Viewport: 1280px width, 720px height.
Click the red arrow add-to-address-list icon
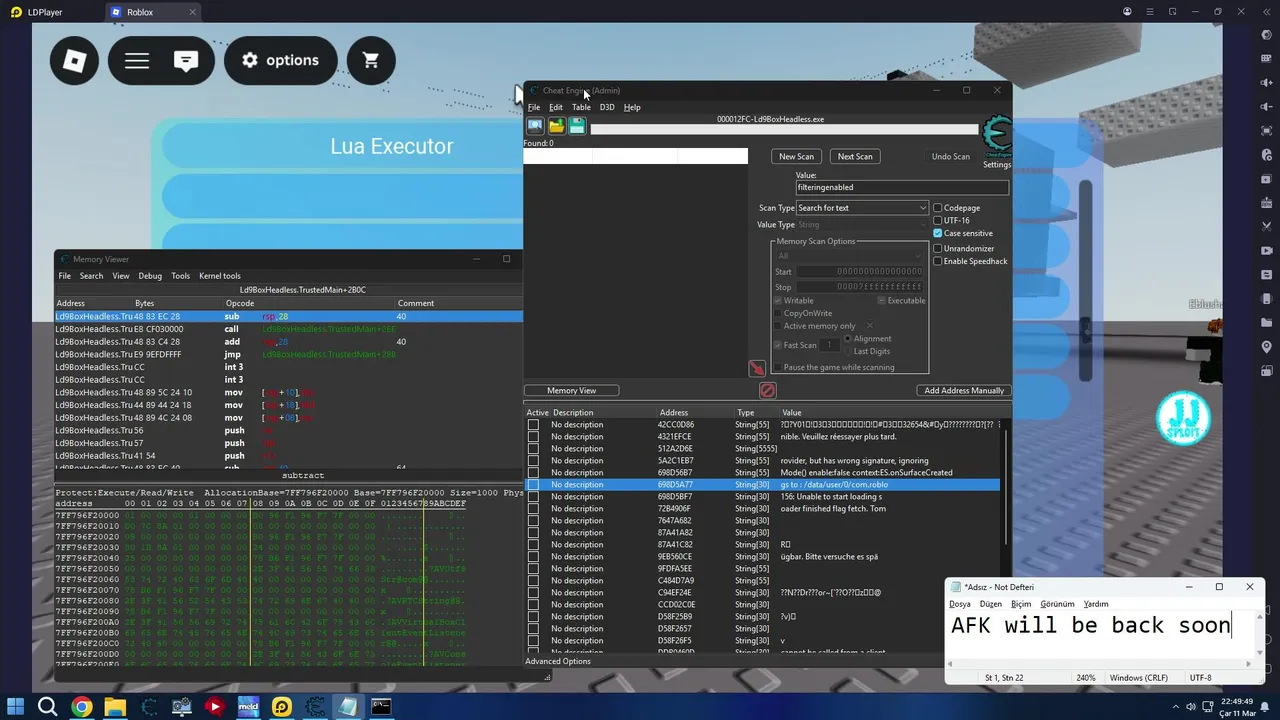(757, 369)
